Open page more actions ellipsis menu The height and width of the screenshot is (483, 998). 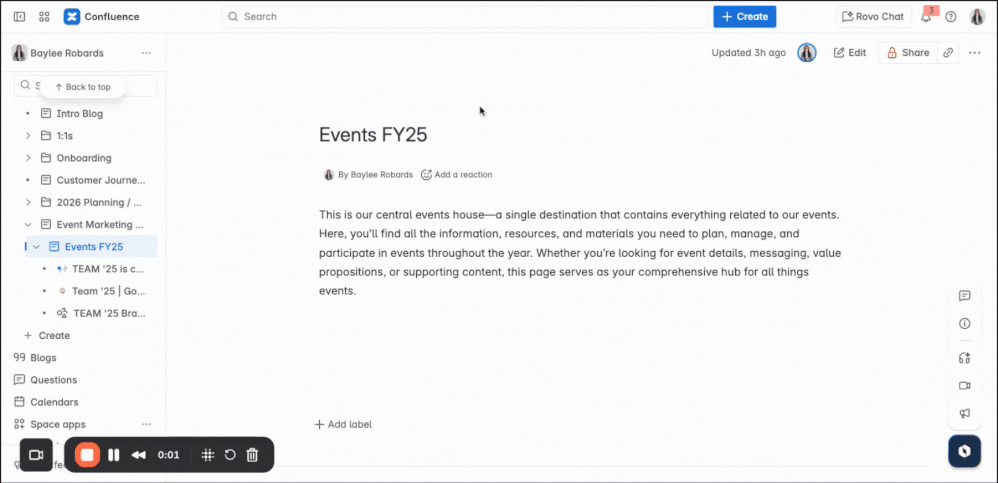tap(974, 53)
